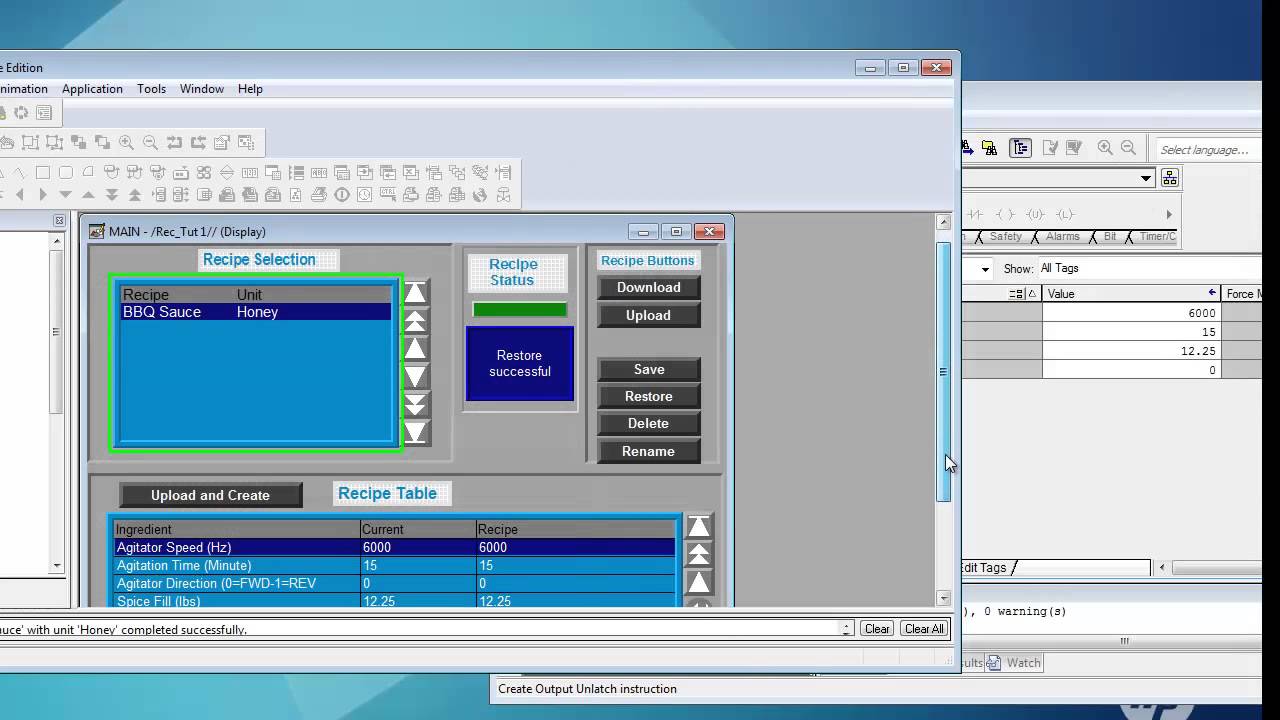Switch to the Alarms instruction tab

(x=1062, y=237)
